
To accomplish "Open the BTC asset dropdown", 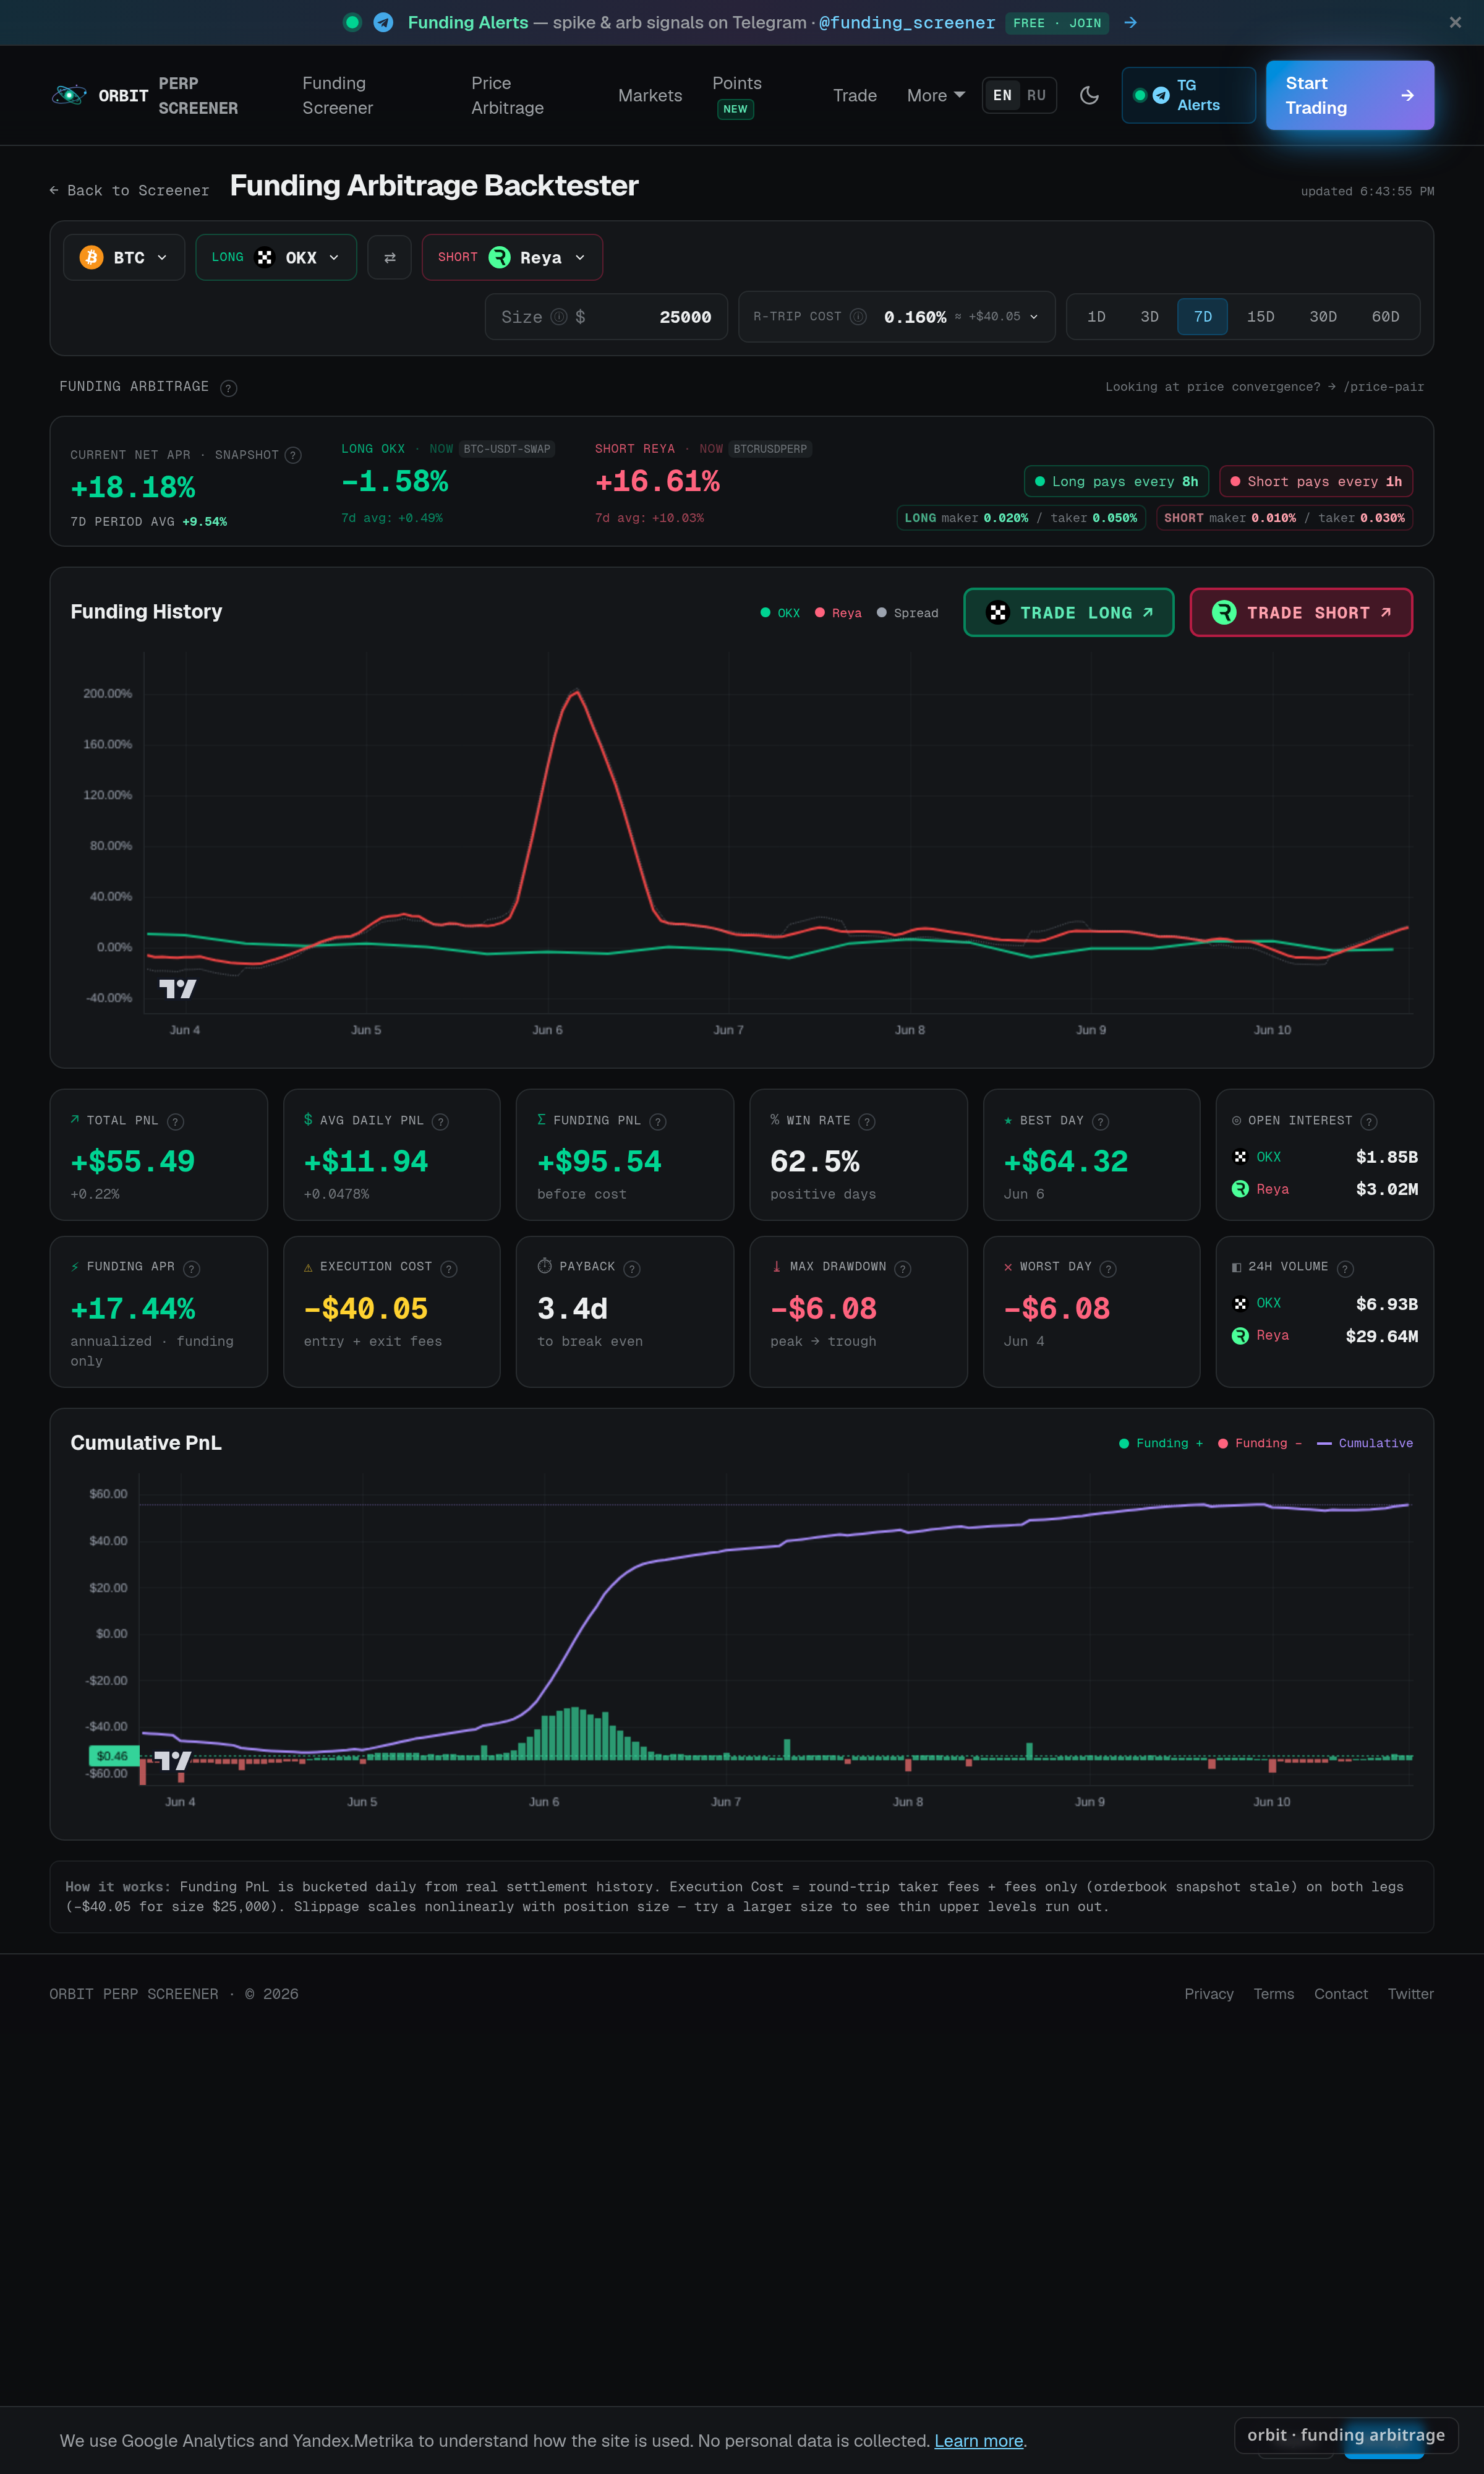I will tap(124, 257).
